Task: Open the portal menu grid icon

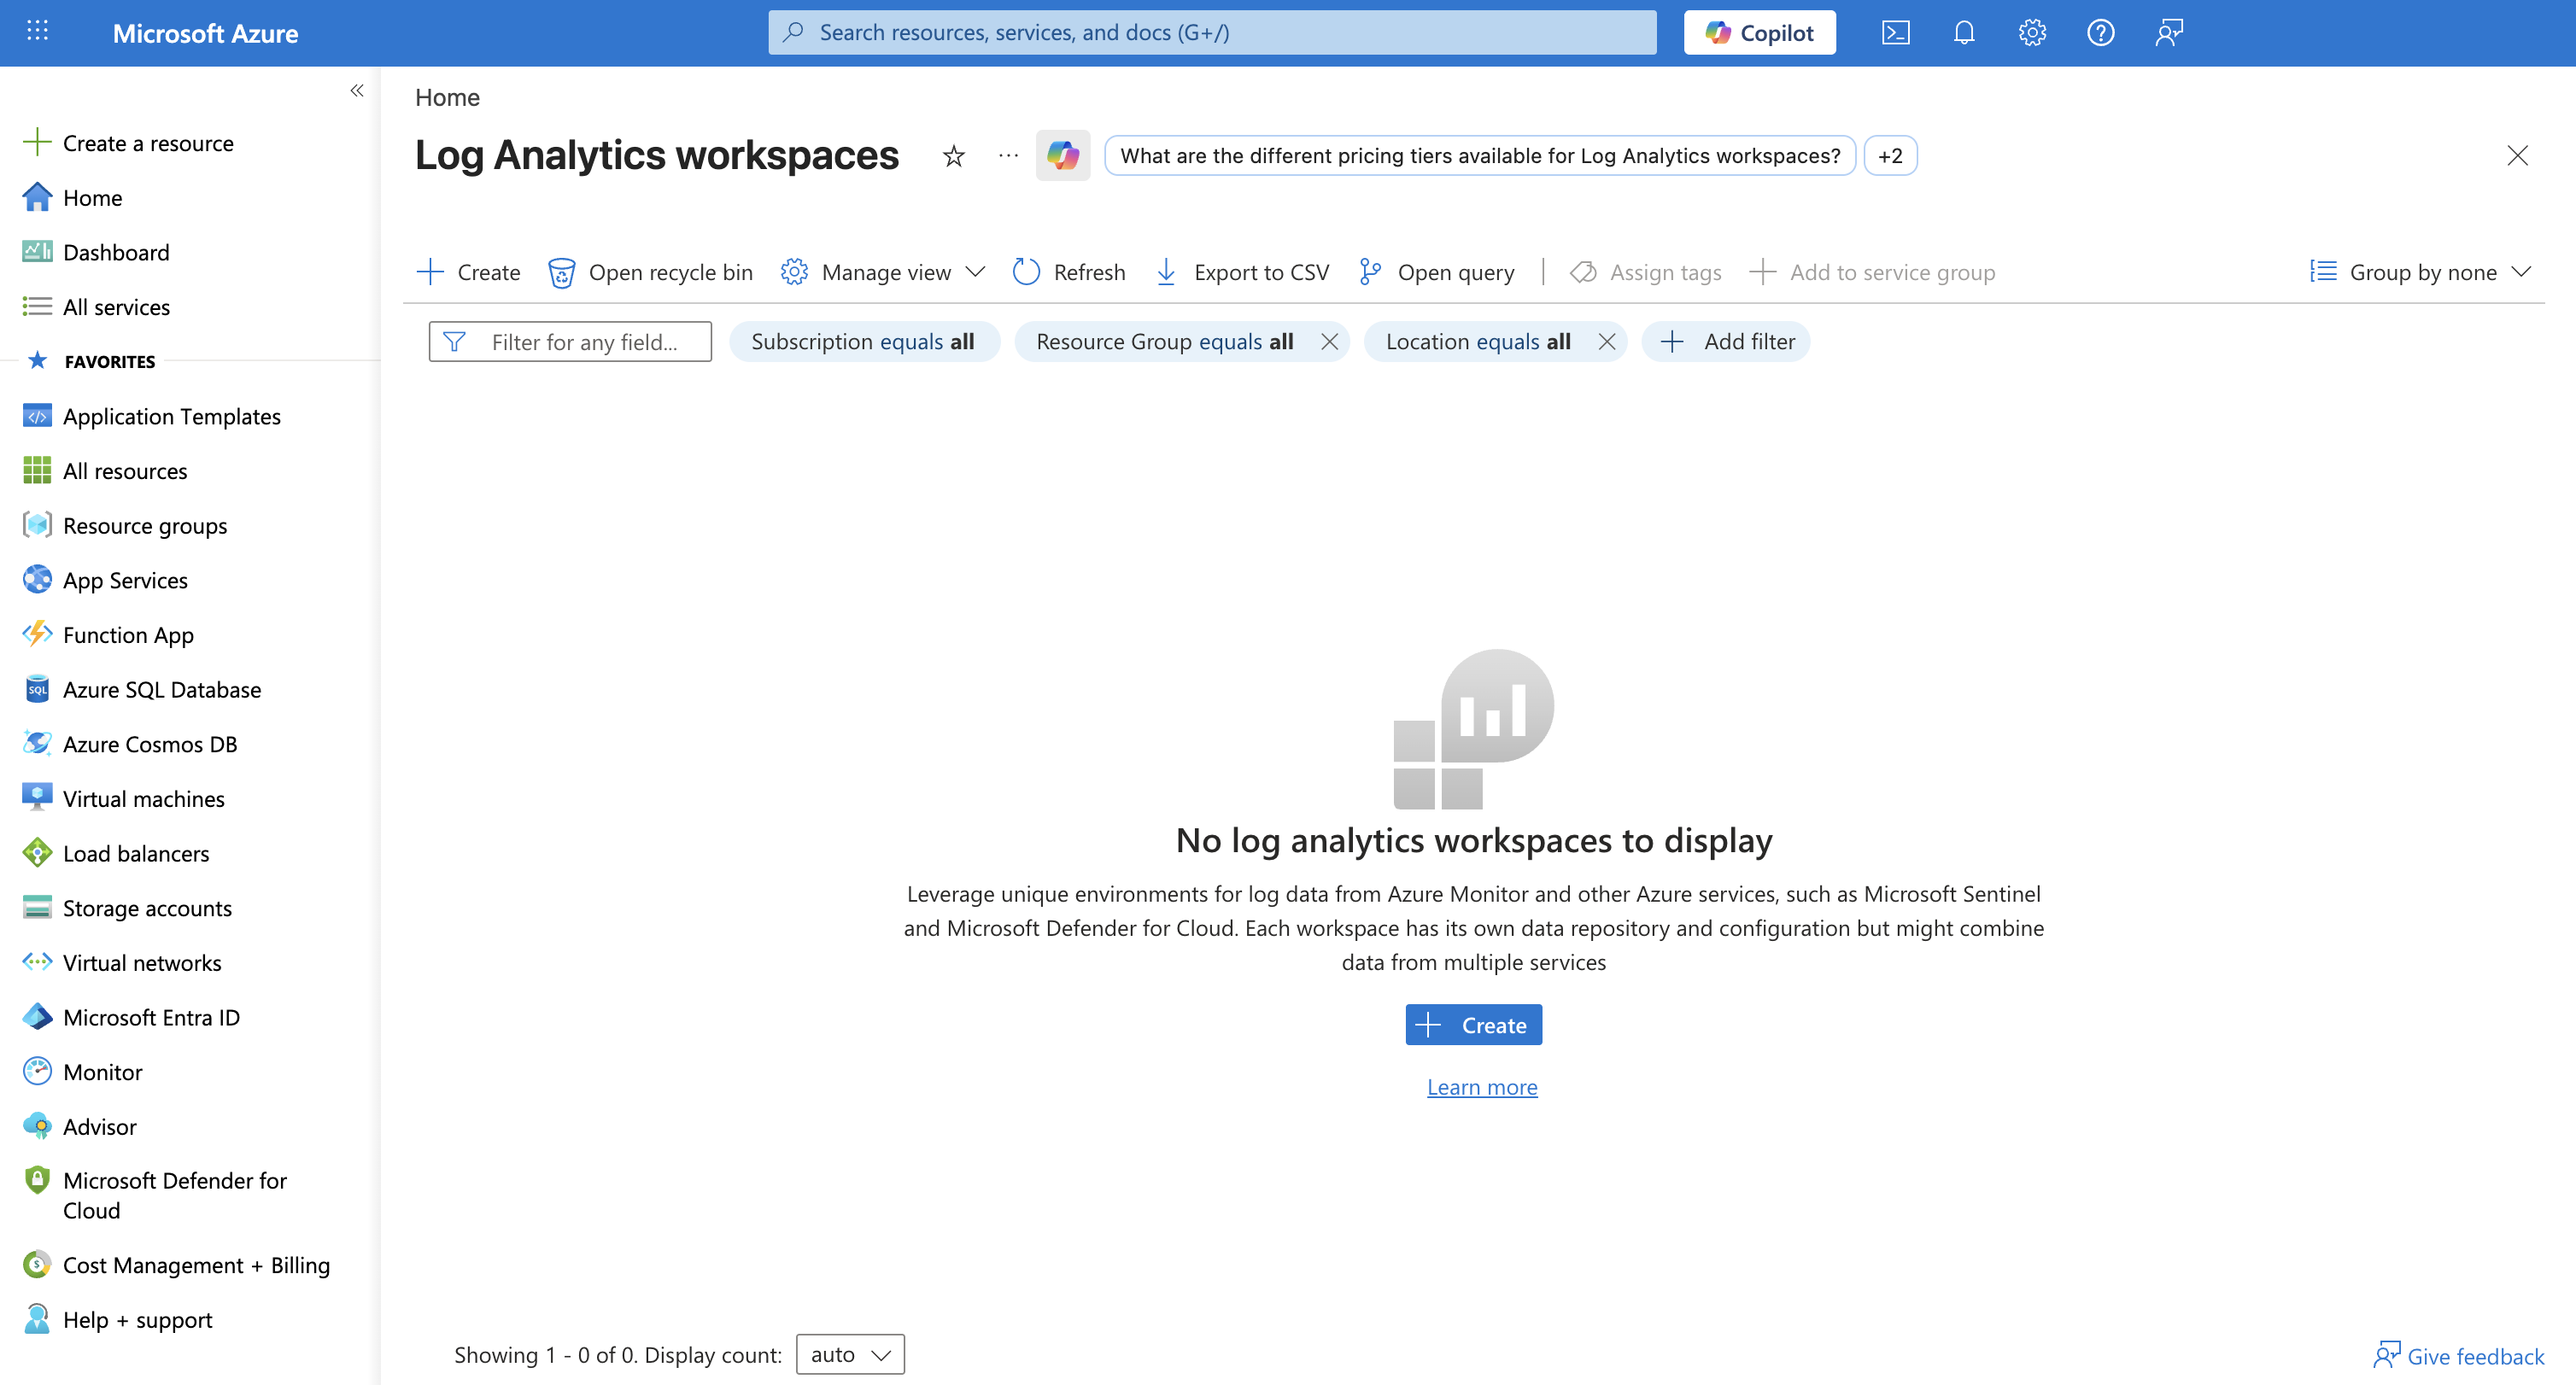Action: pos(37,32)
